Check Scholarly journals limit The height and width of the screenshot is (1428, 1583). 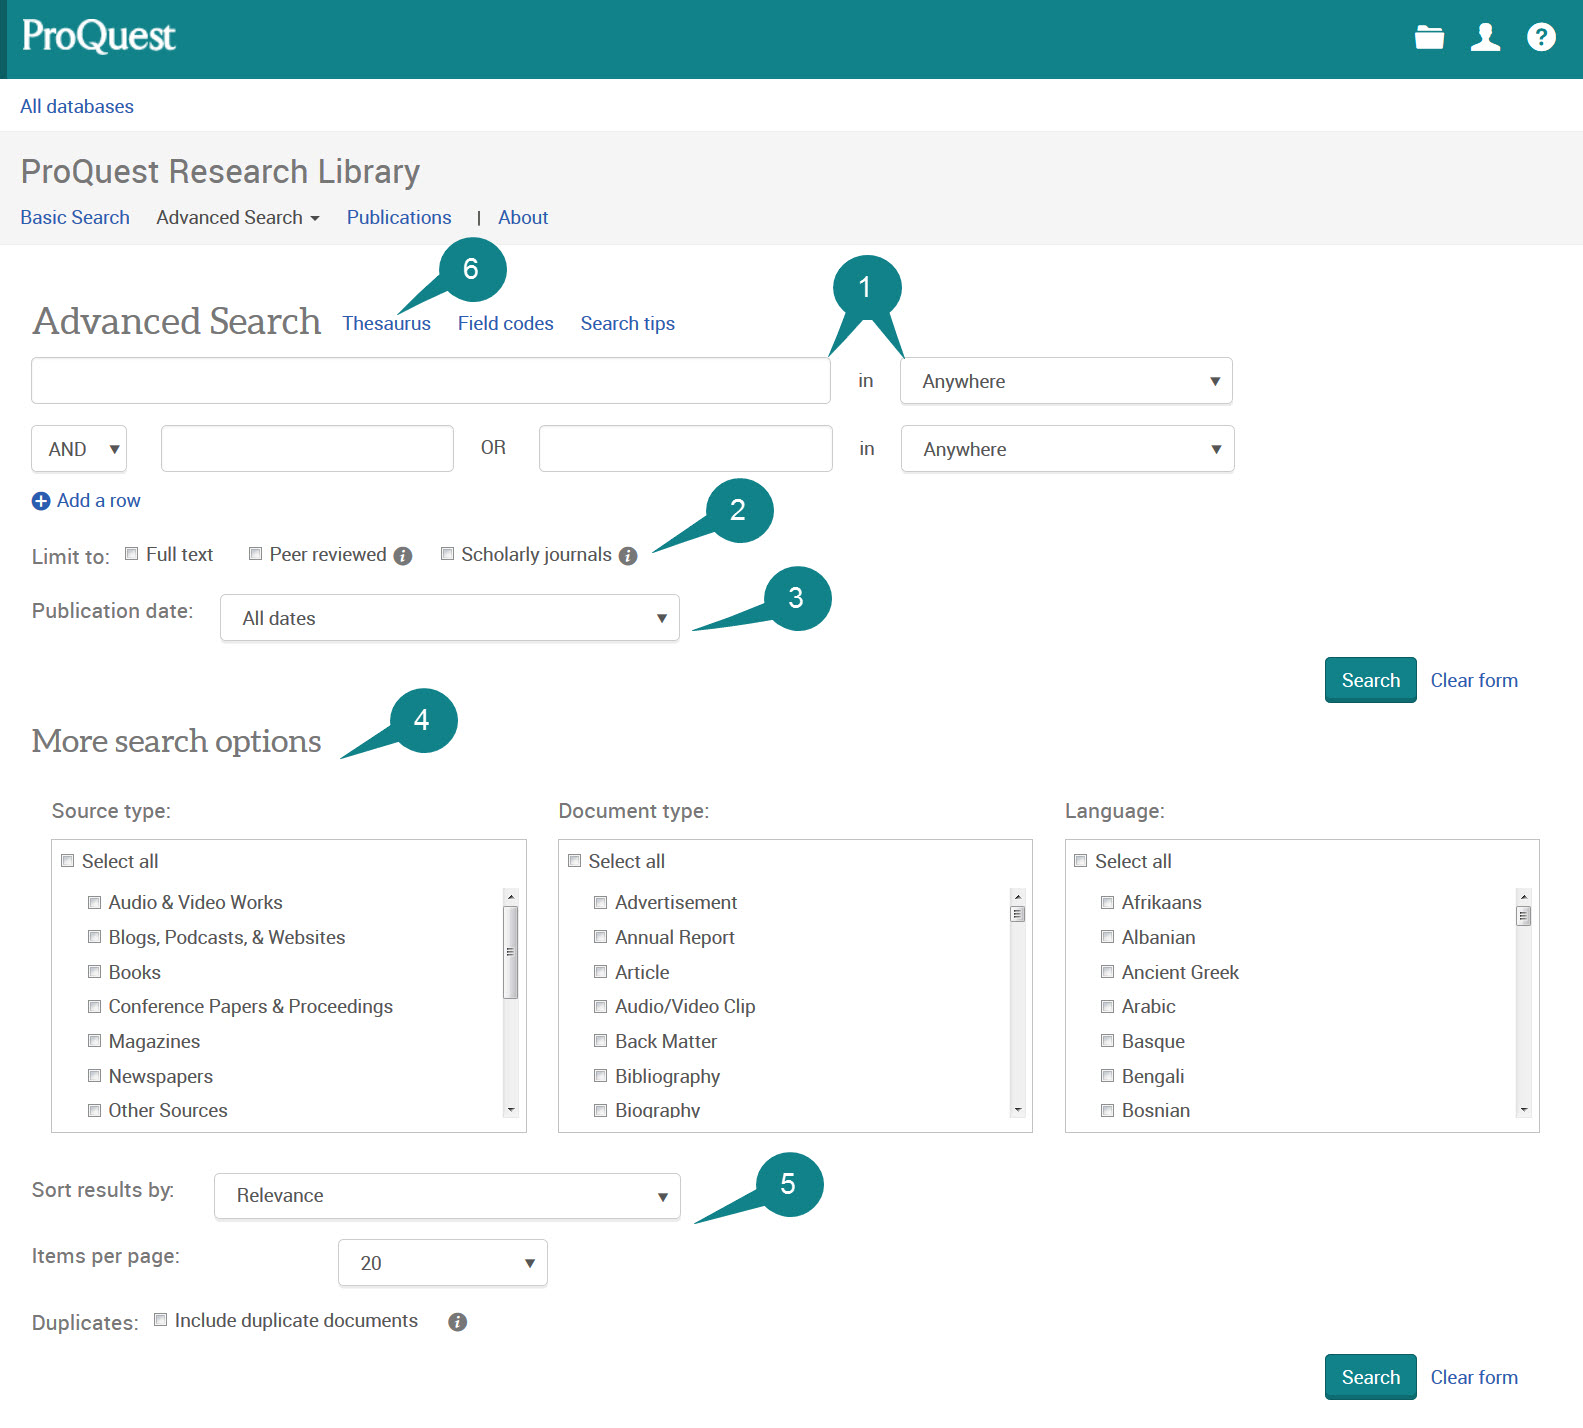tap(447, 554)
